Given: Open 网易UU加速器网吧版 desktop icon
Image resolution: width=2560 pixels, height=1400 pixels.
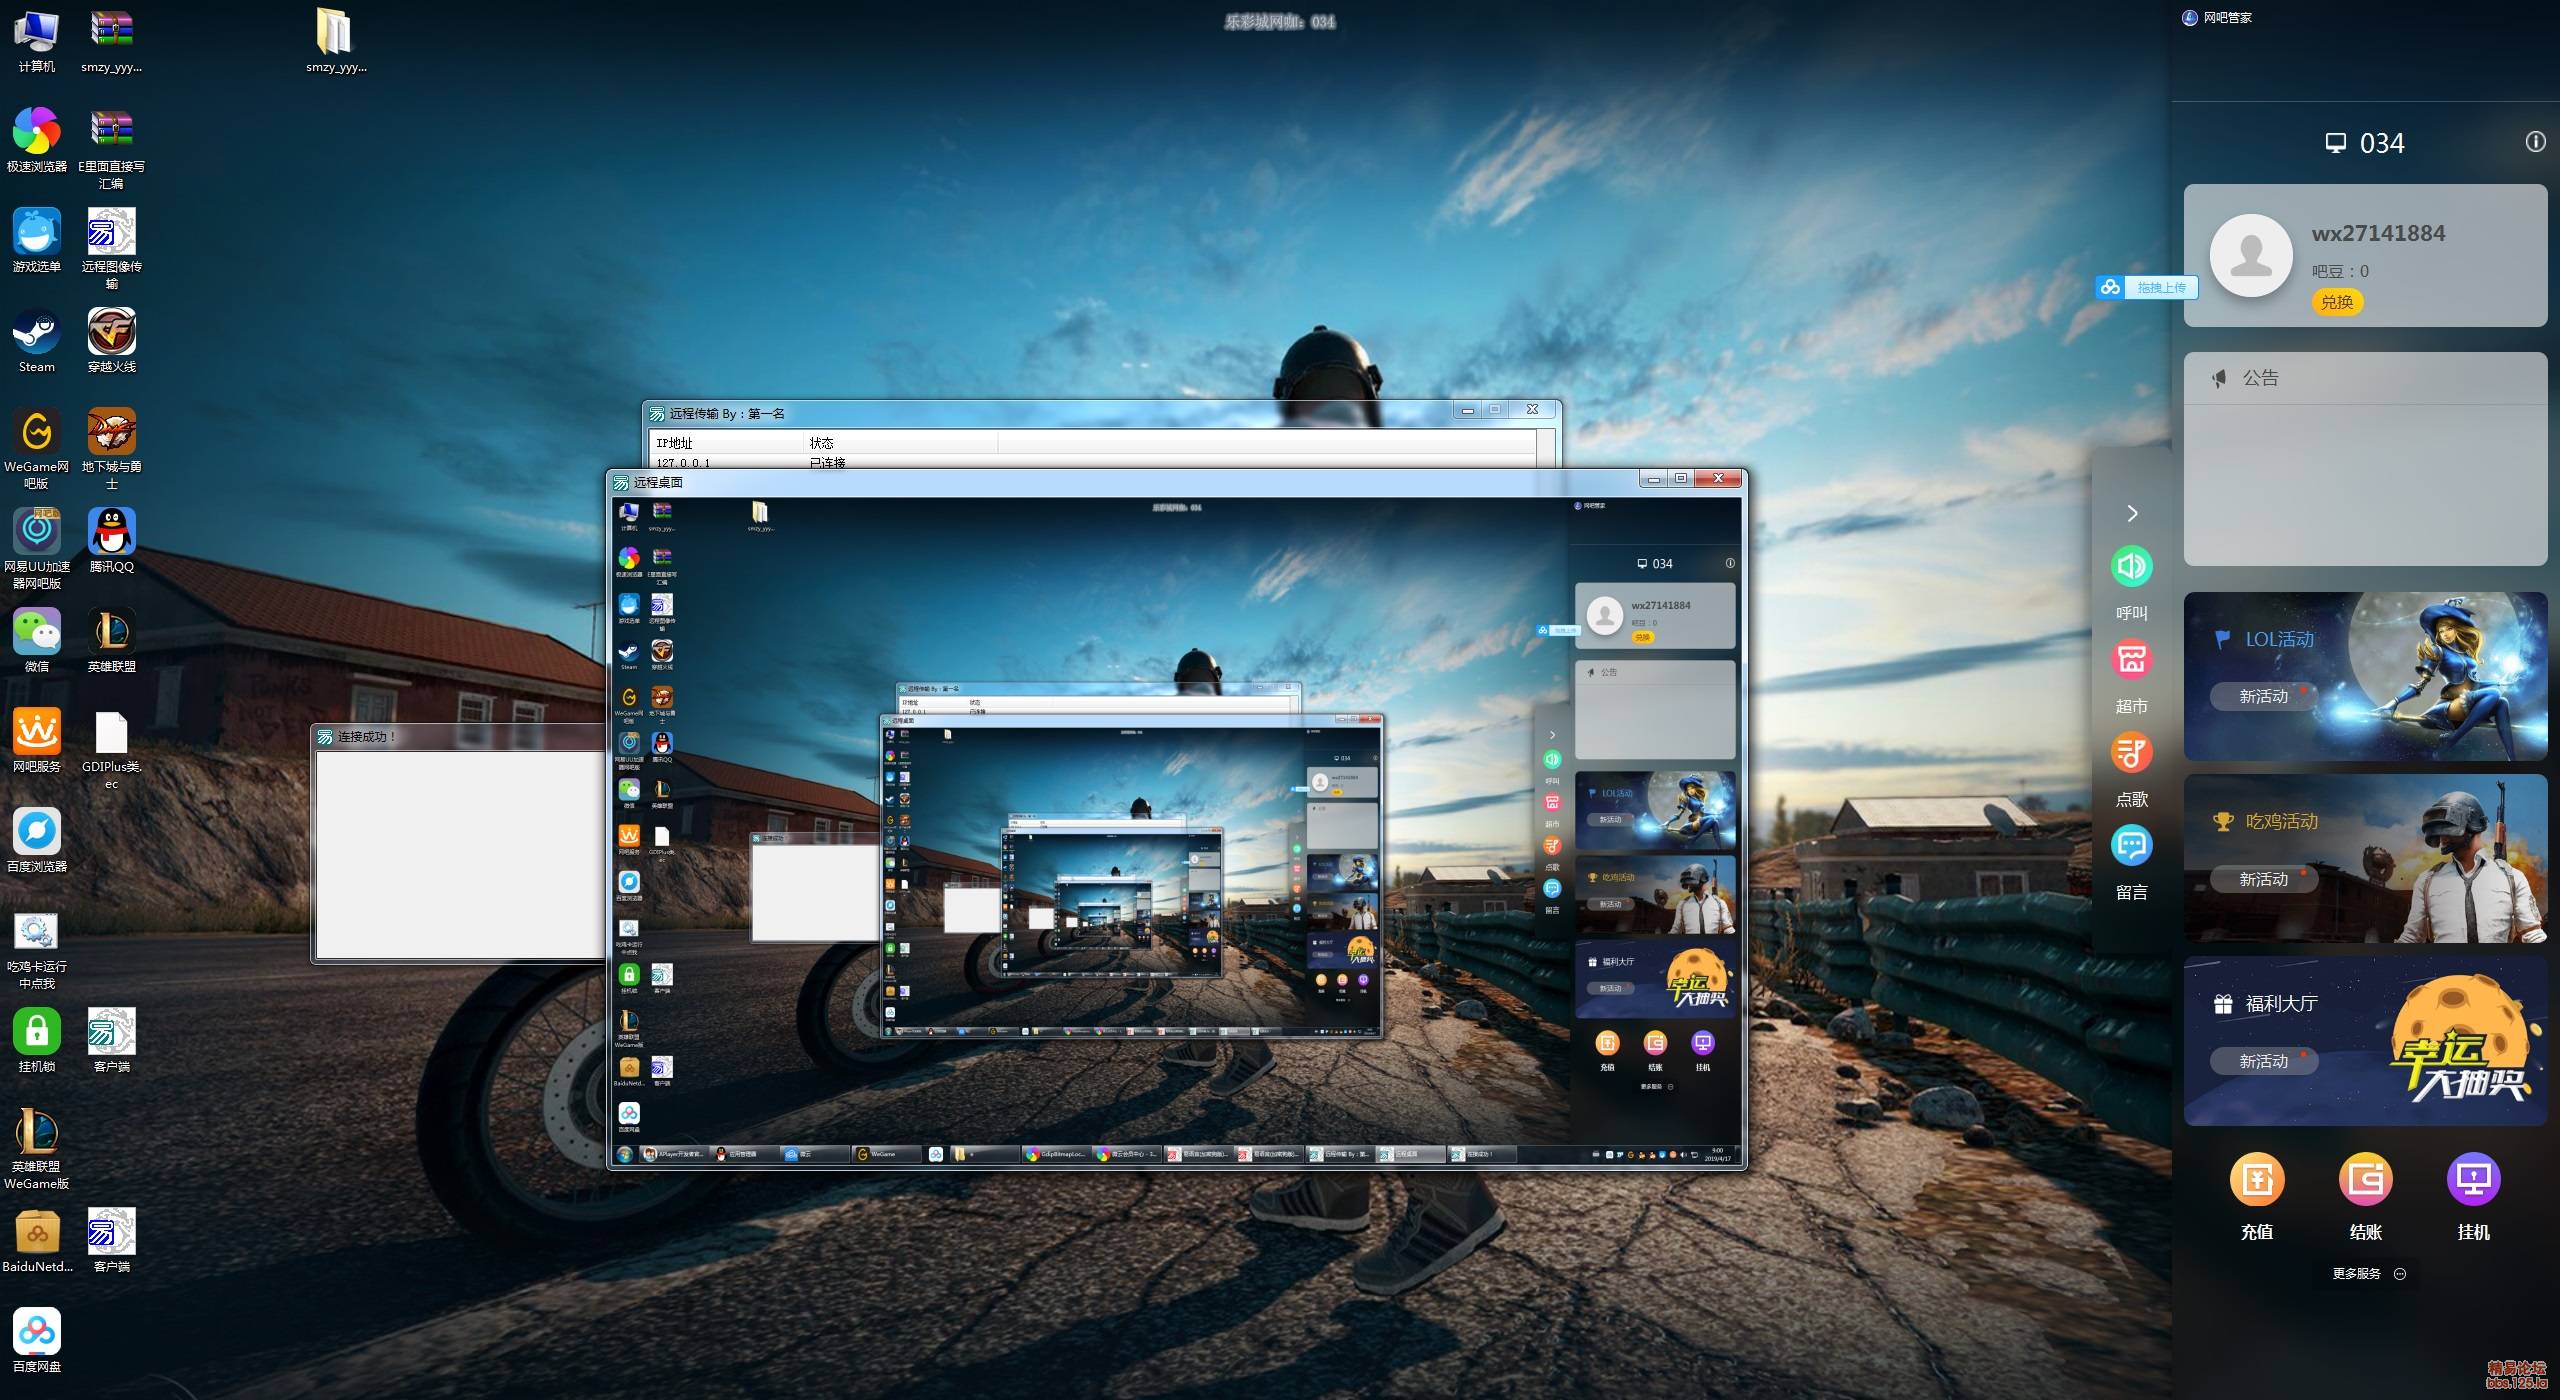Looking at the screenshot, I should coord(36,548).
